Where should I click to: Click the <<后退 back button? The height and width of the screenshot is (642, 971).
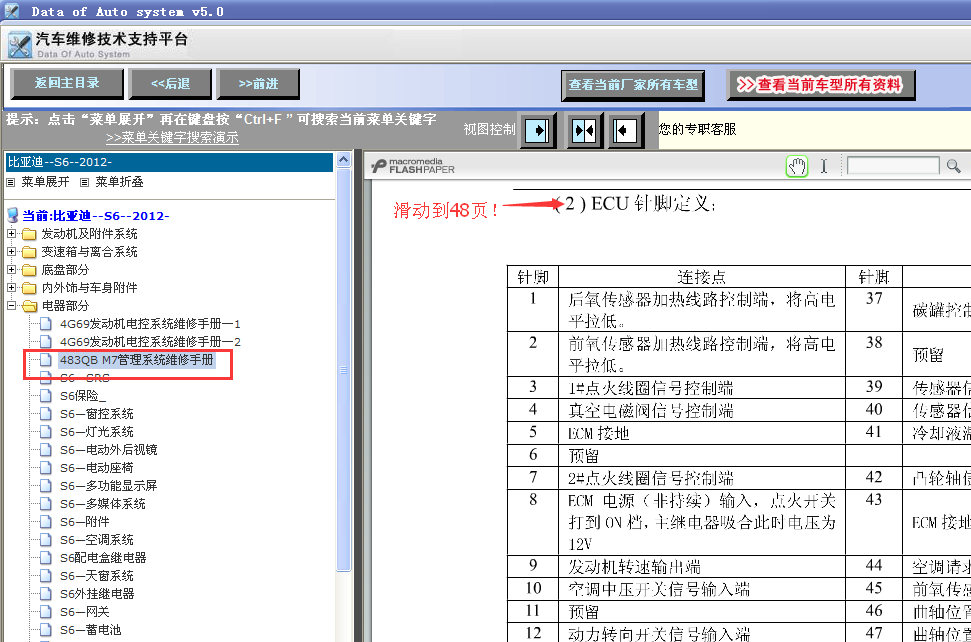170,84
